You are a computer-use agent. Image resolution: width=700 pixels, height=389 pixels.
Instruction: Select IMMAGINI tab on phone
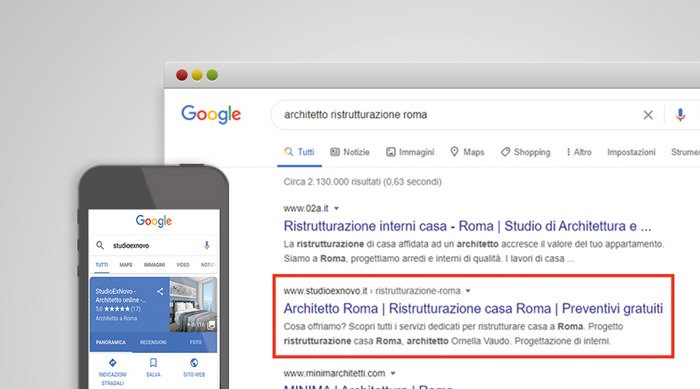154,265
